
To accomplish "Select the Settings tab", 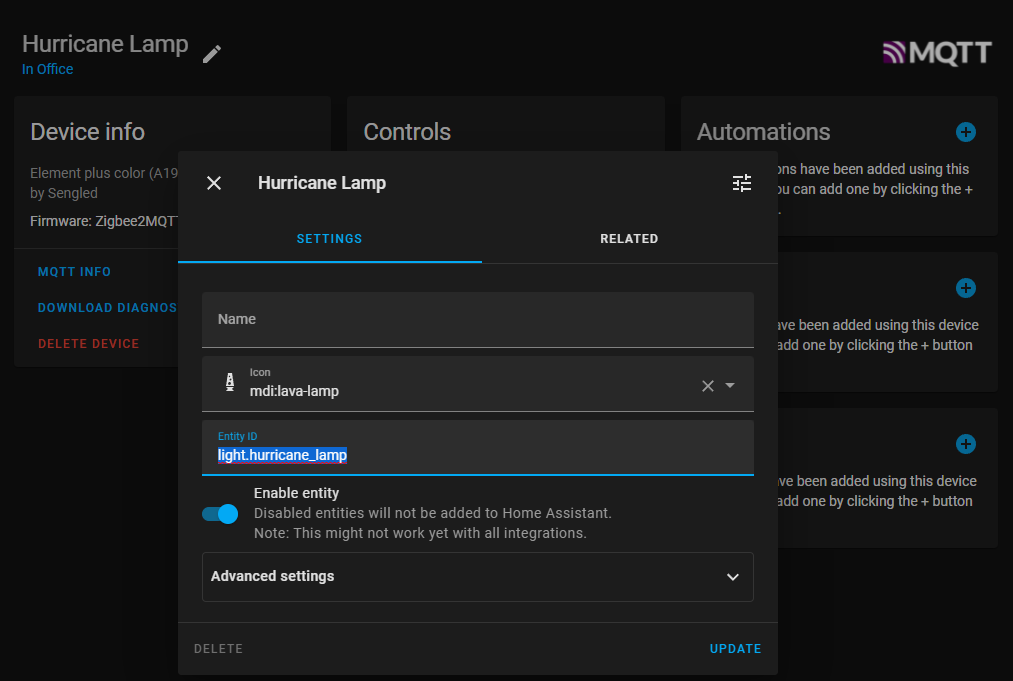I will tap(329, 239).
